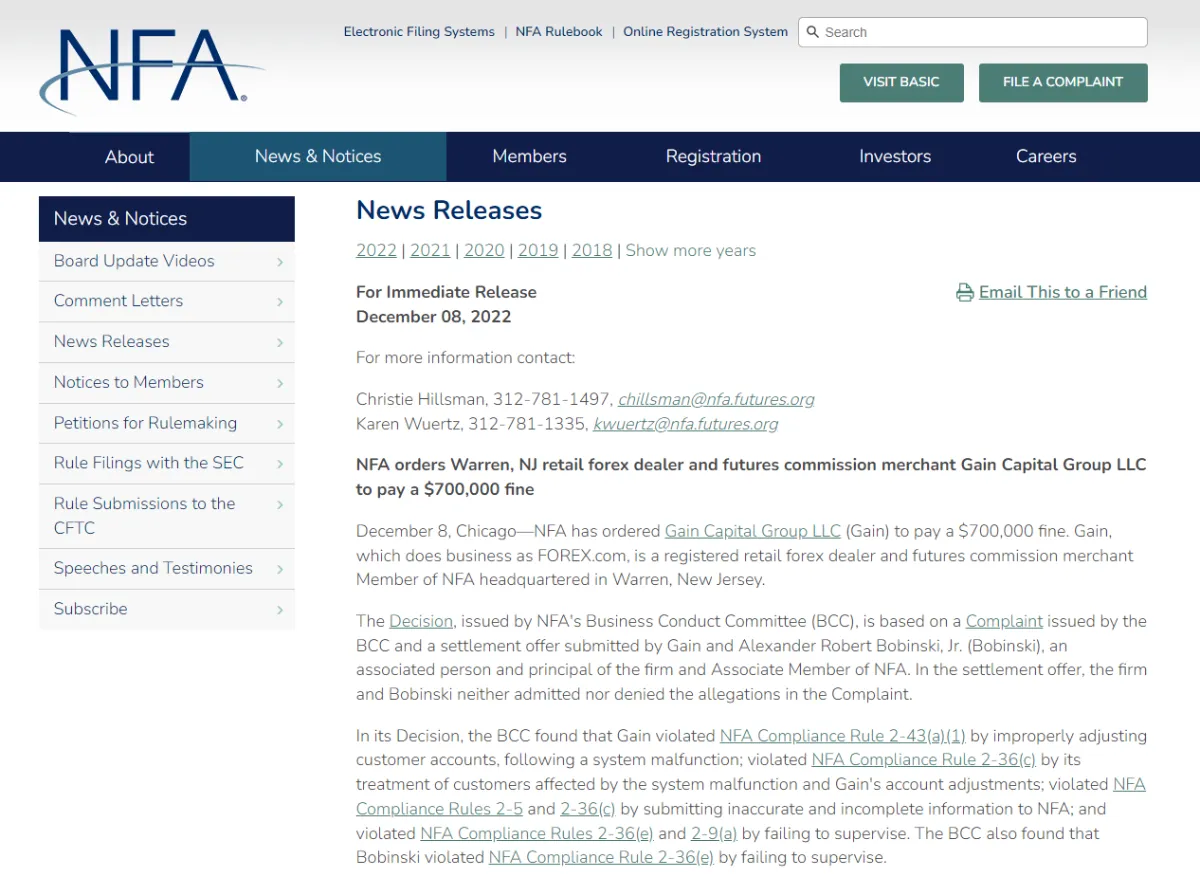Click the News & Notices sidebar header
This screenshot has width=1200, height=877.
[x=167, y=219]
